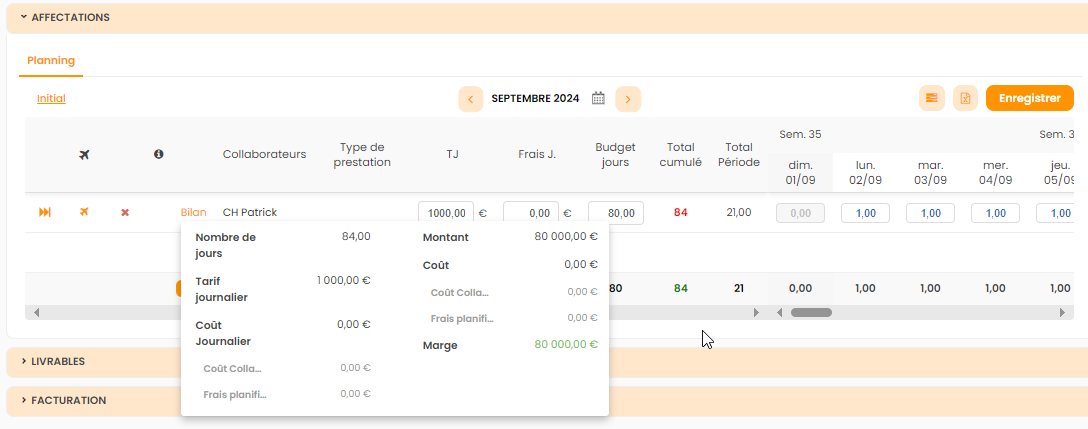Click the lun. 02/09 day input field
The width and height of the screenshot is (1088, 429).
(865, 213)
